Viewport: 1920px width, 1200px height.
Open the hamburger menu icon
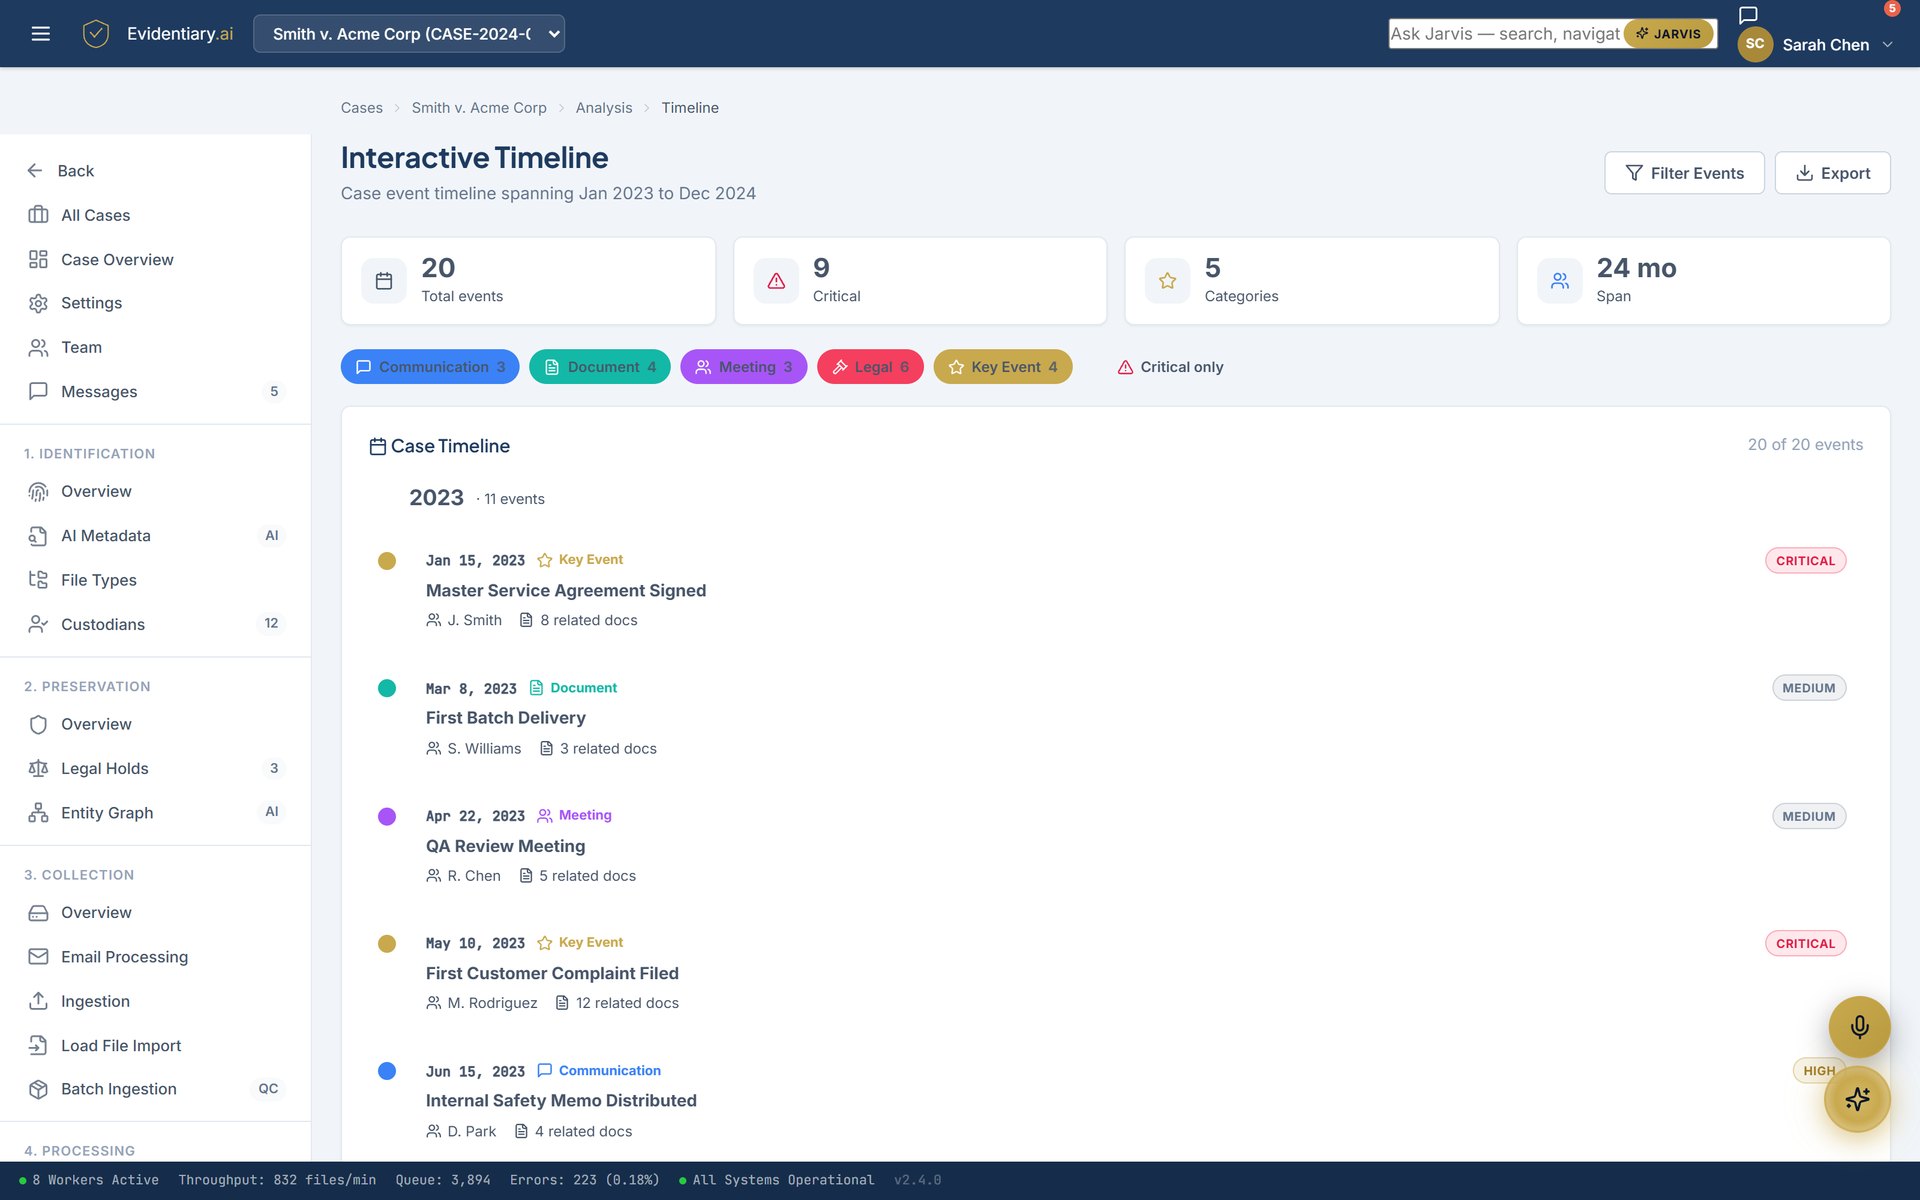(x=40, y=34)
